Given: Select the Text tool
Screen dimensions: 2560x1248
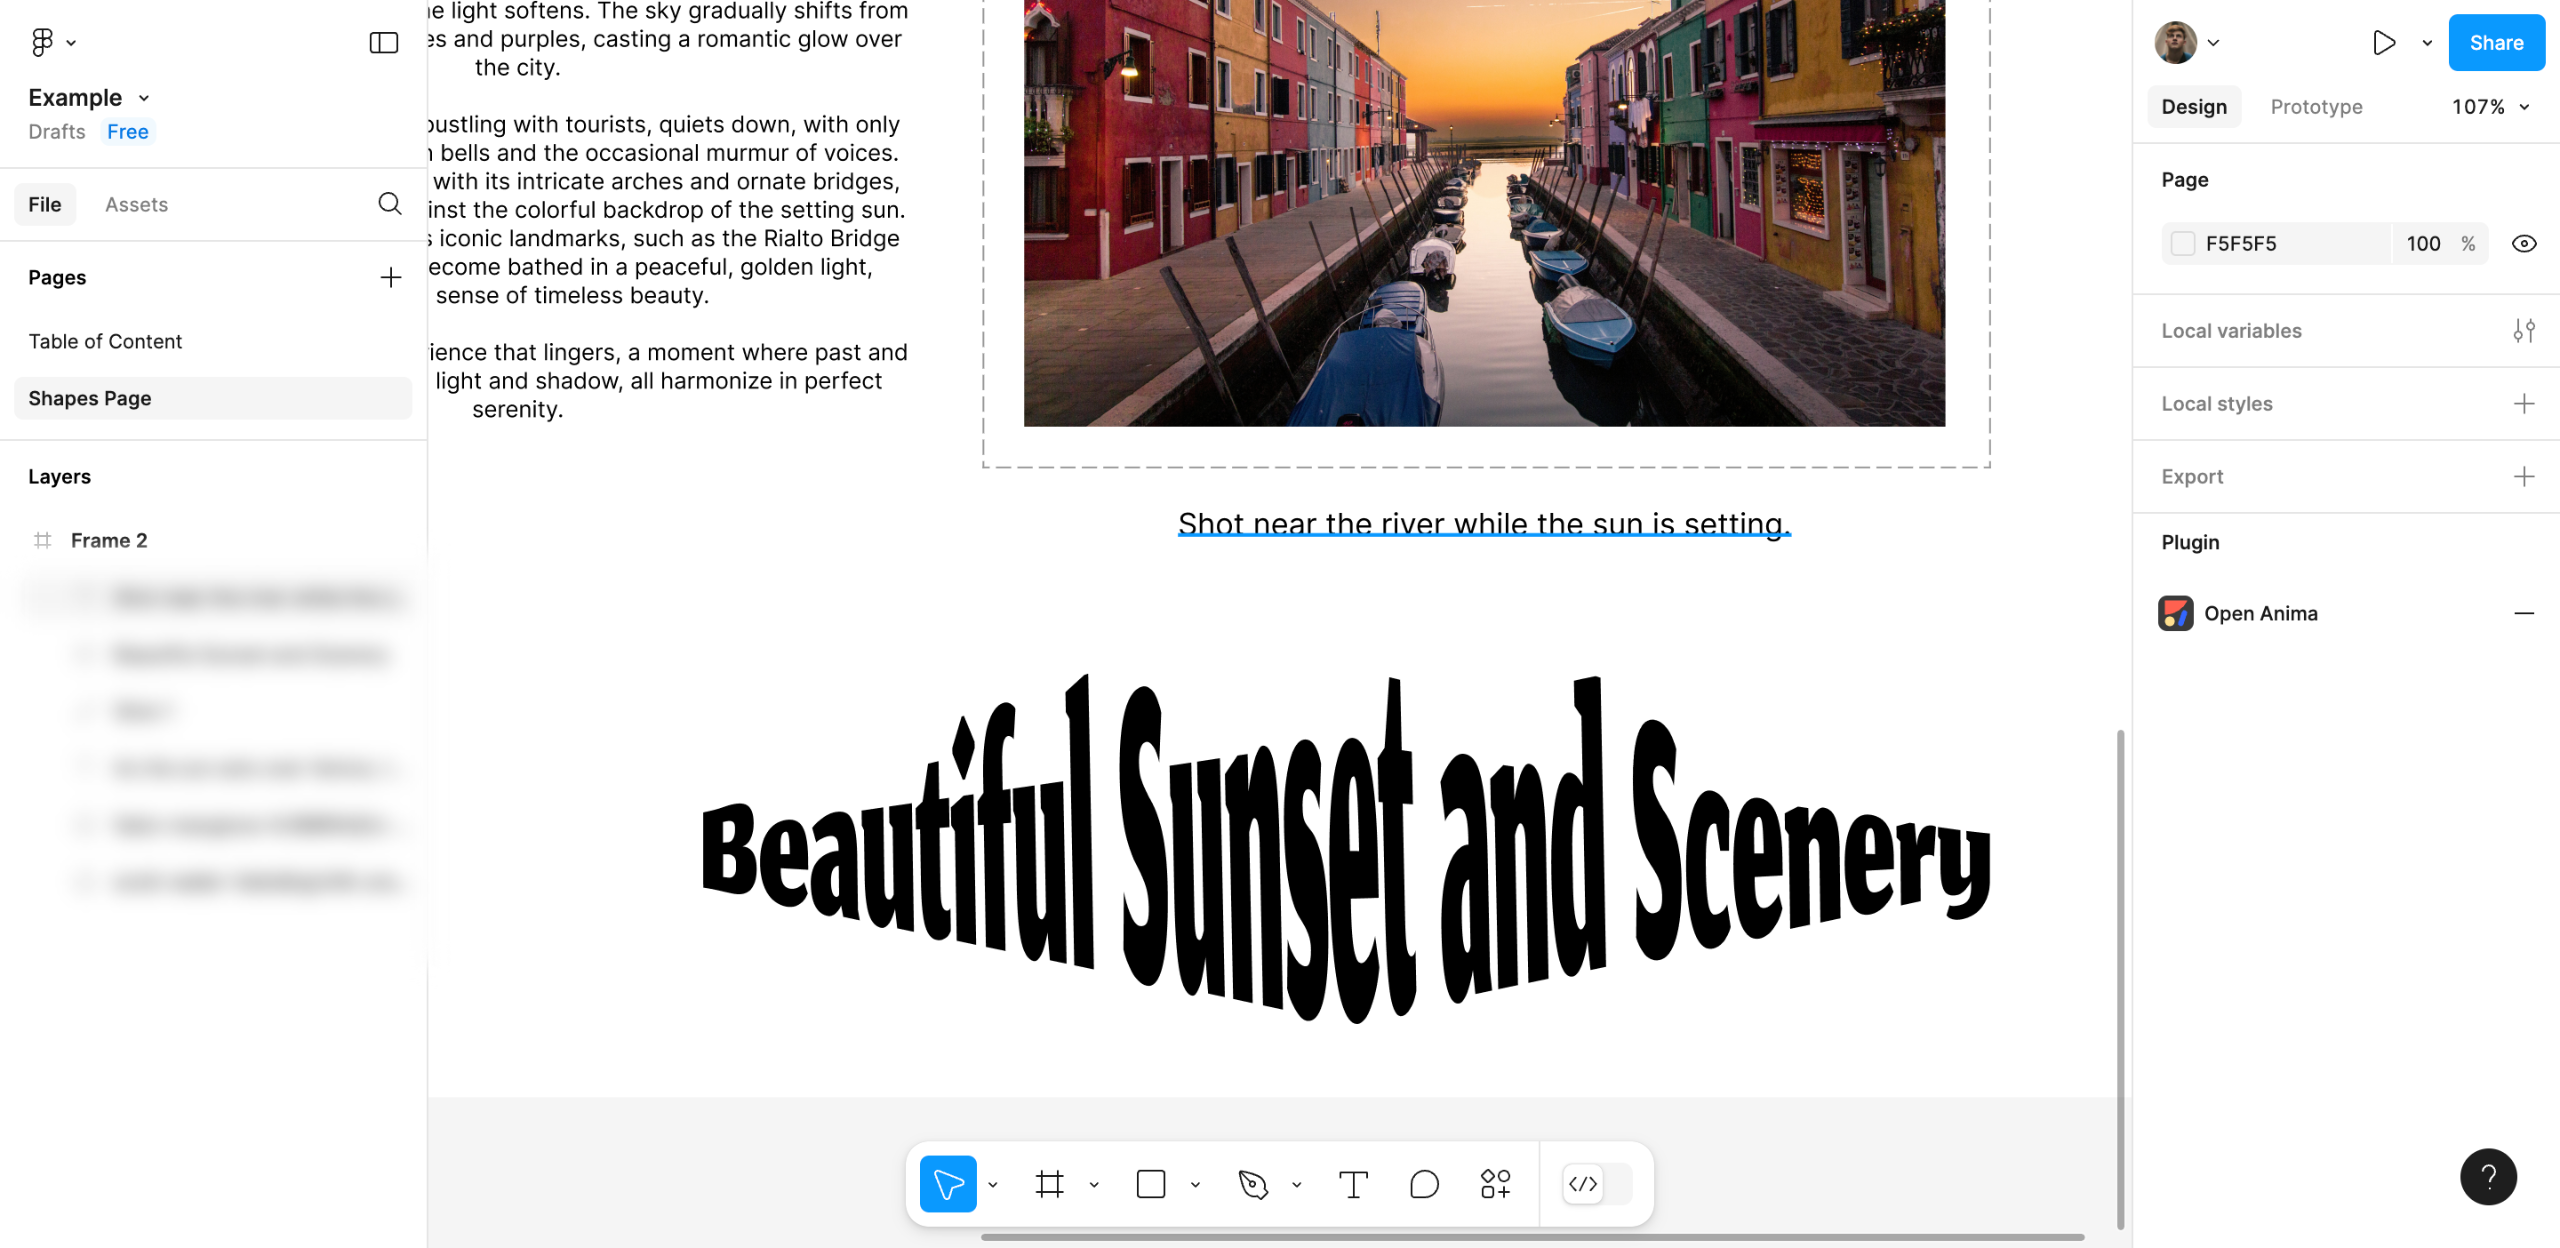Looking at the screenshot, I should (1353, 1184).
